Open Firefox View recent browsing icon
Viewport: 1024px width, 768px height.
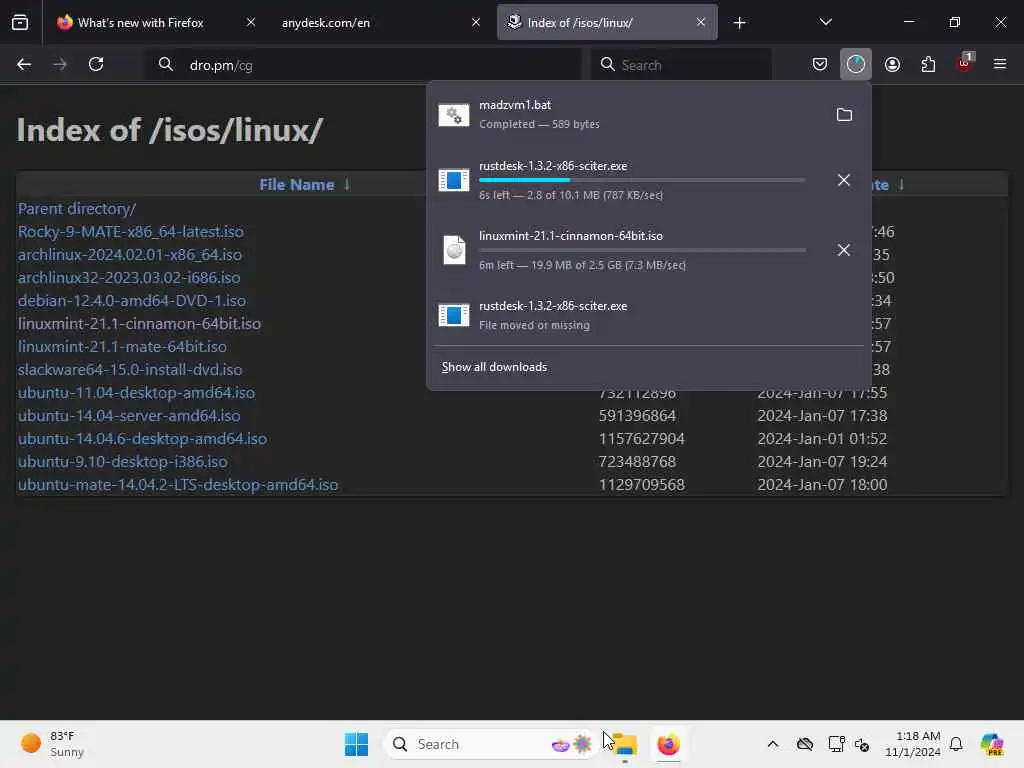pos(20,23)
